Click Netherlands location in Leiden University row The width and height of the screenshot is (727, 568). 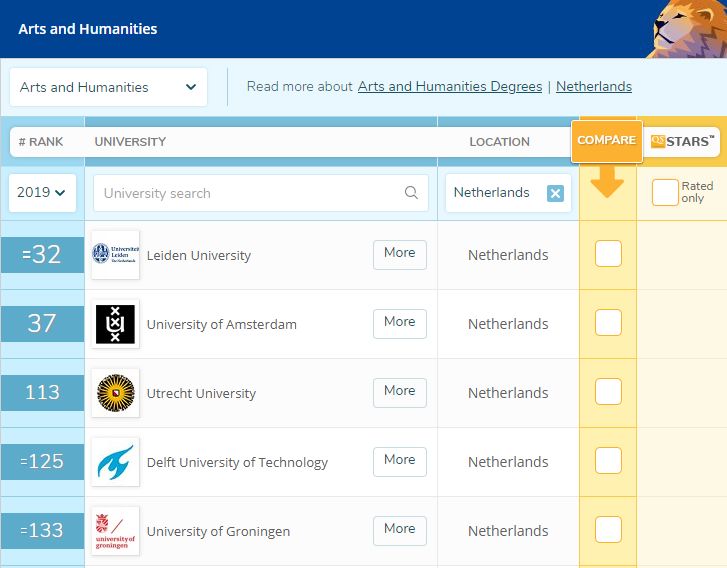click(508, 255)
